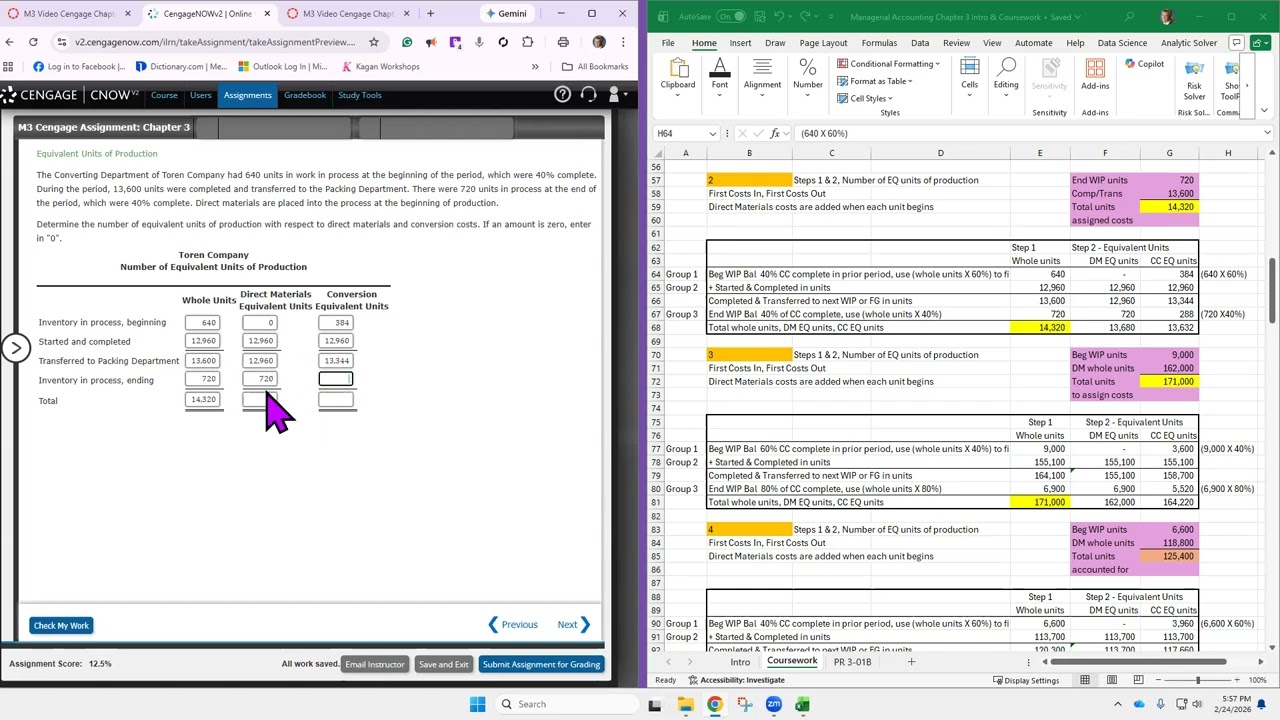Image resolution: width=1280 pixels, height=720 pixels.
Task: Open Excel Add-ins button
Action: pos(1095,75)
